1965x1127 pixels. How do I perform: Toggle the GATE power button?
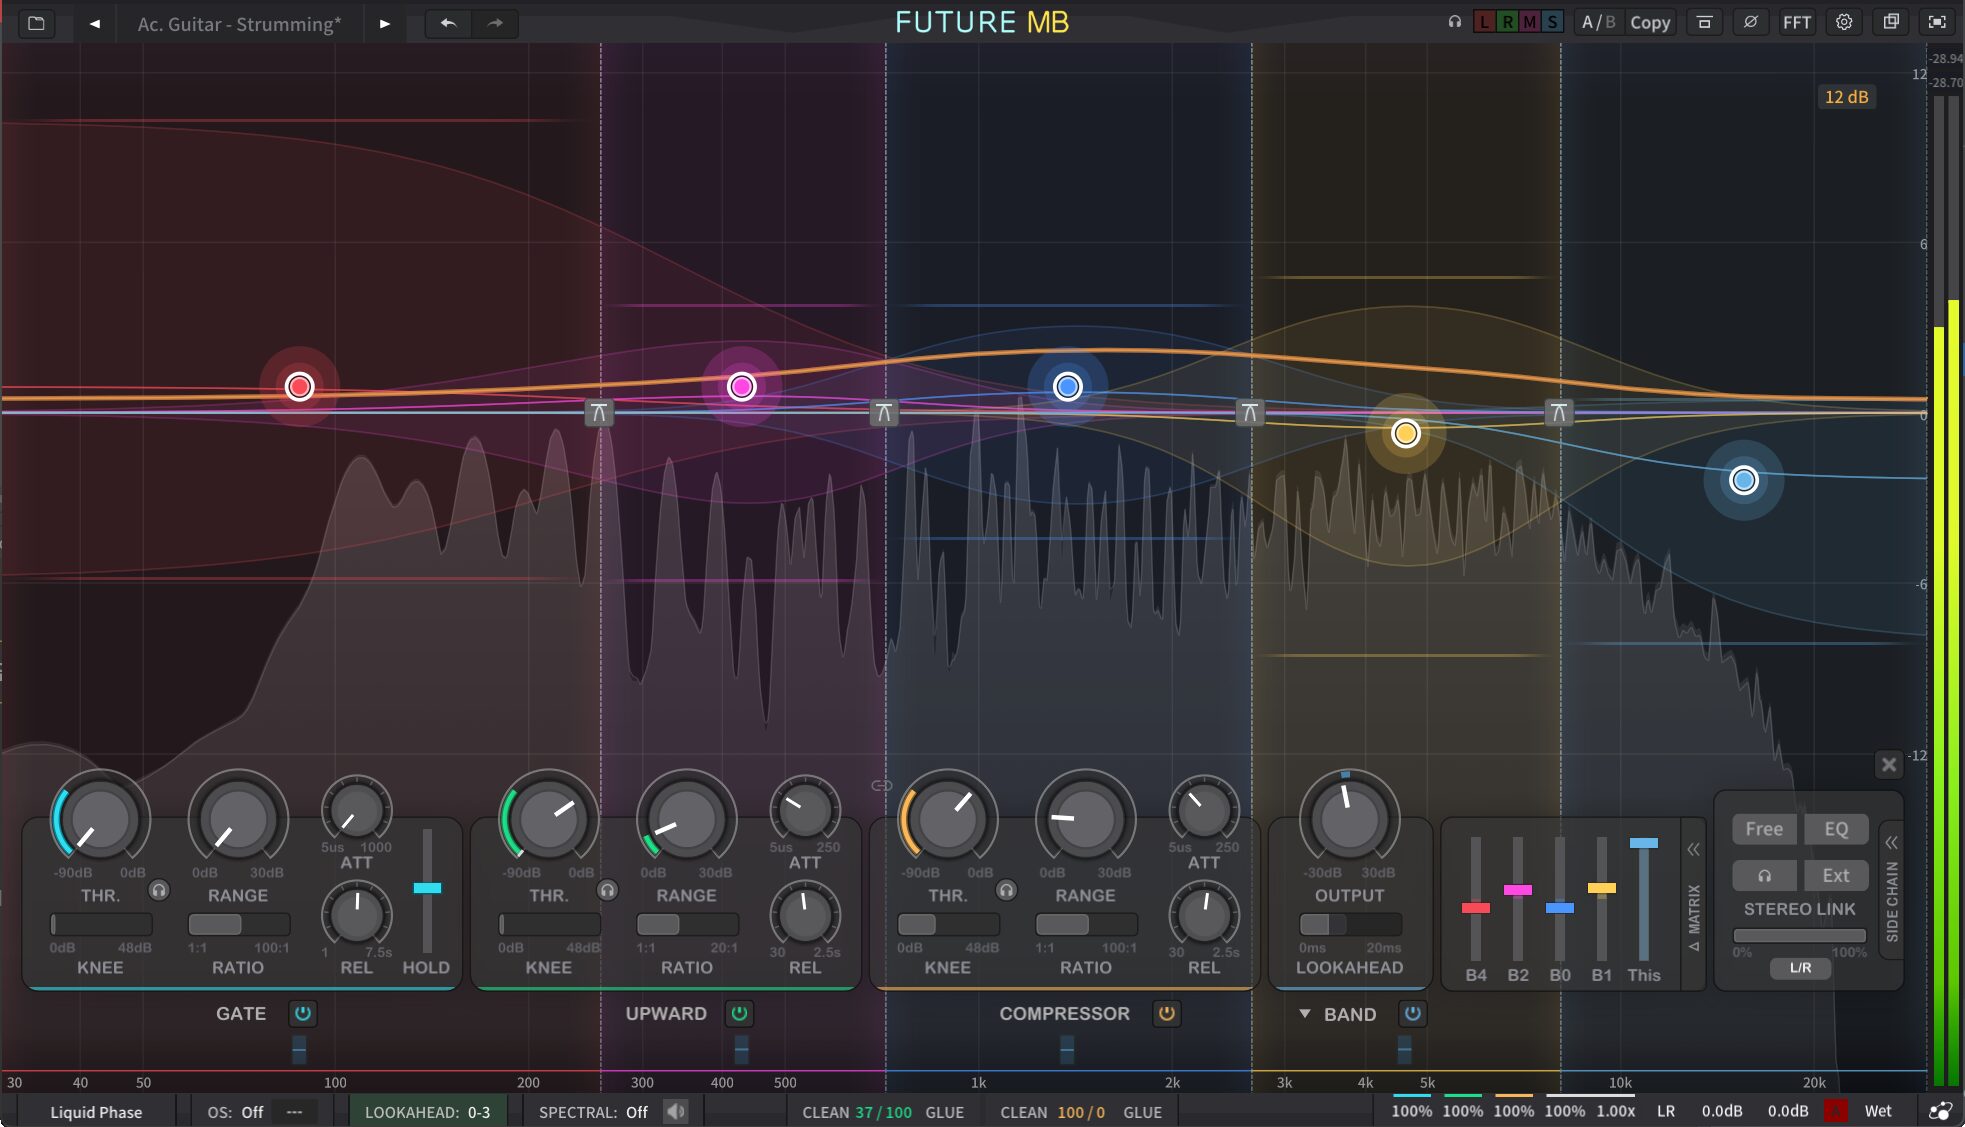(x=302, y=1013)
